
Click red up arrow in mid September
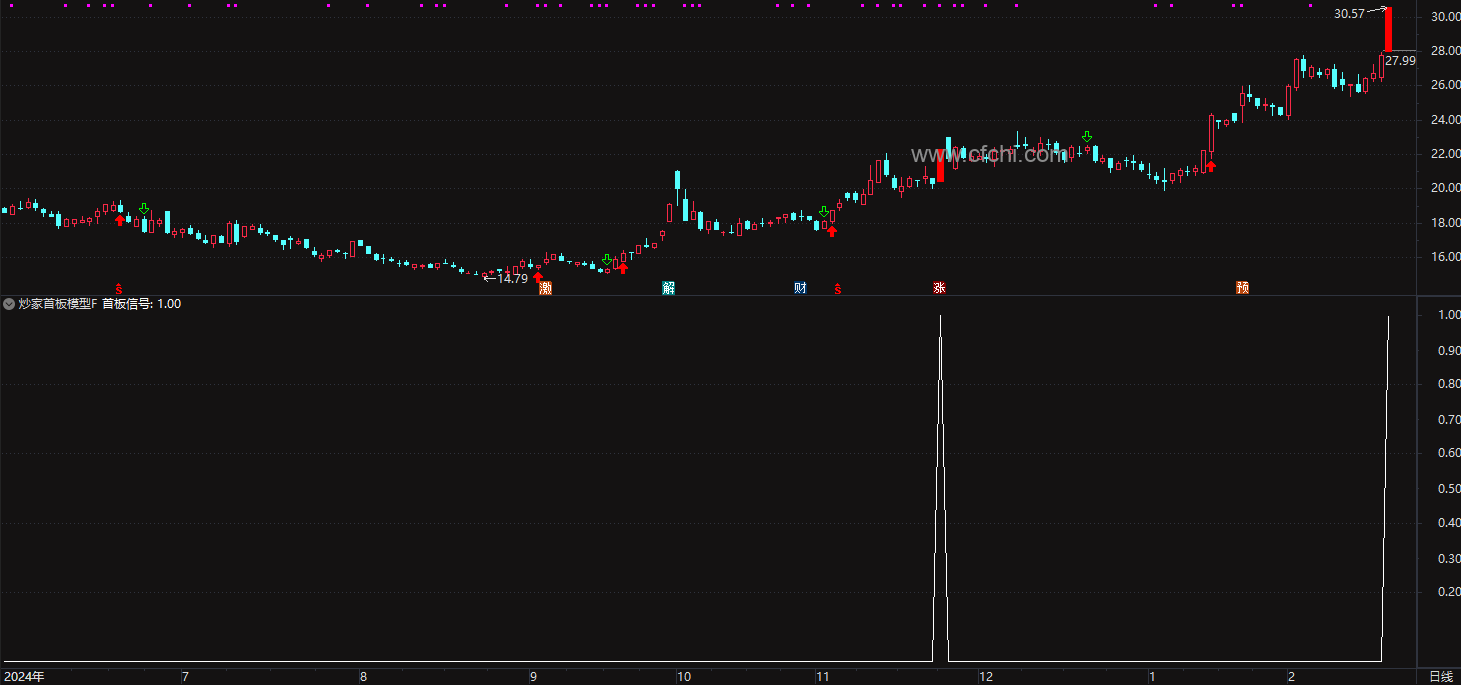[623, 267]
